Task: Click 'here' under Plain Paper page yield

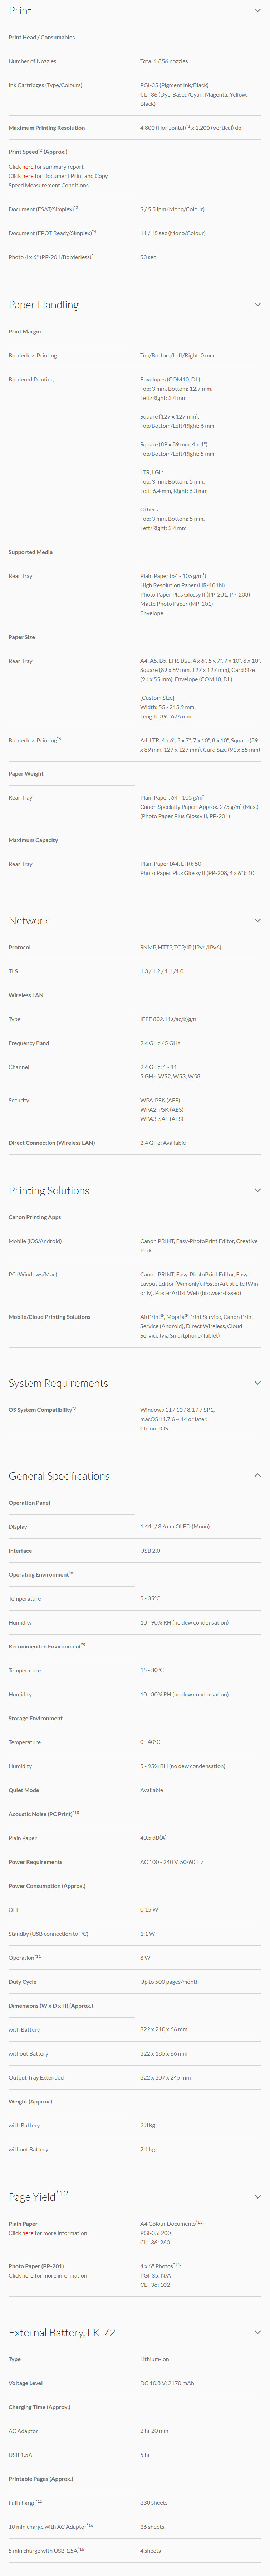Action: point(28,2233)
